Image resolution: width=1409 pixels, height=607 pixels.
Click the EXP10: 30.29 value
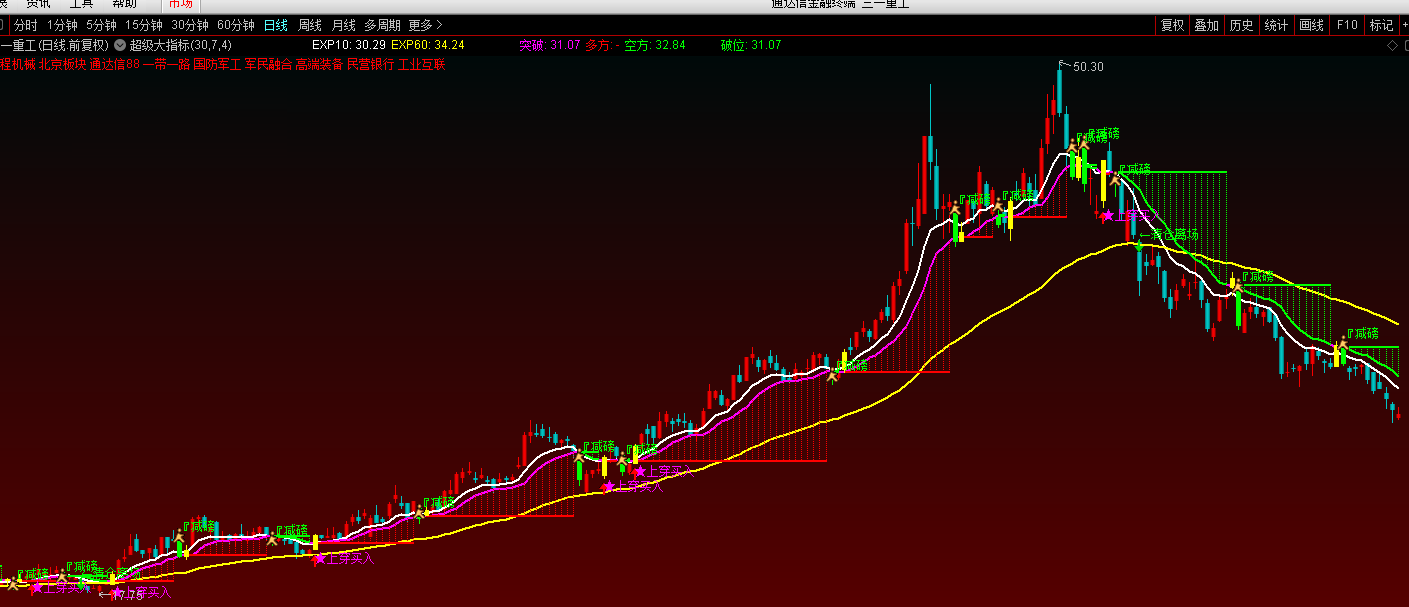click(x=349, y=45)
